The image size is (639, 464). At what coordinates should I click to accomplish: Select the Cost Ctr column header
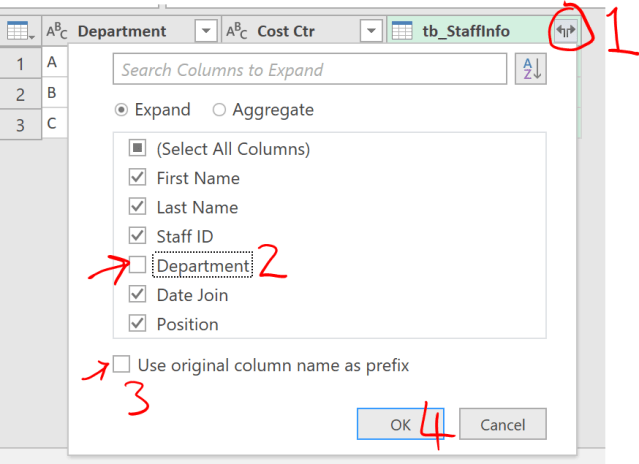coord(304,31)
